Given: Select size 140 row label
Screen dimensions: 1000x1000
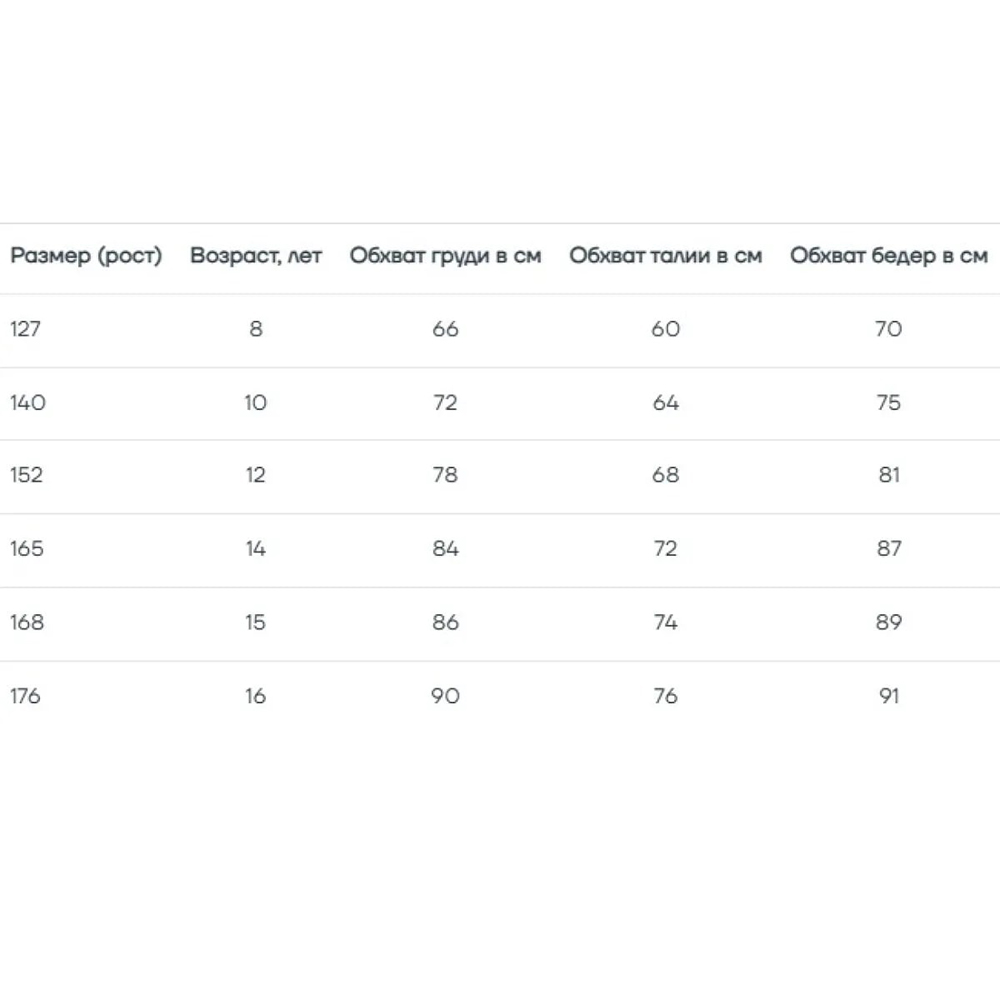Looking at the screenshot, I should (28, 402).
